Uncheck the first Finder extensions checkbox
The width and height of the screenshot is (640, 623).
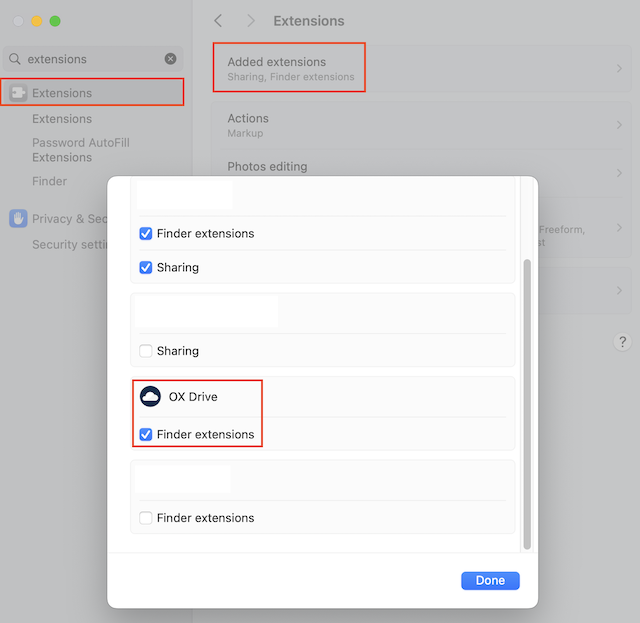[x=146, y=234]
